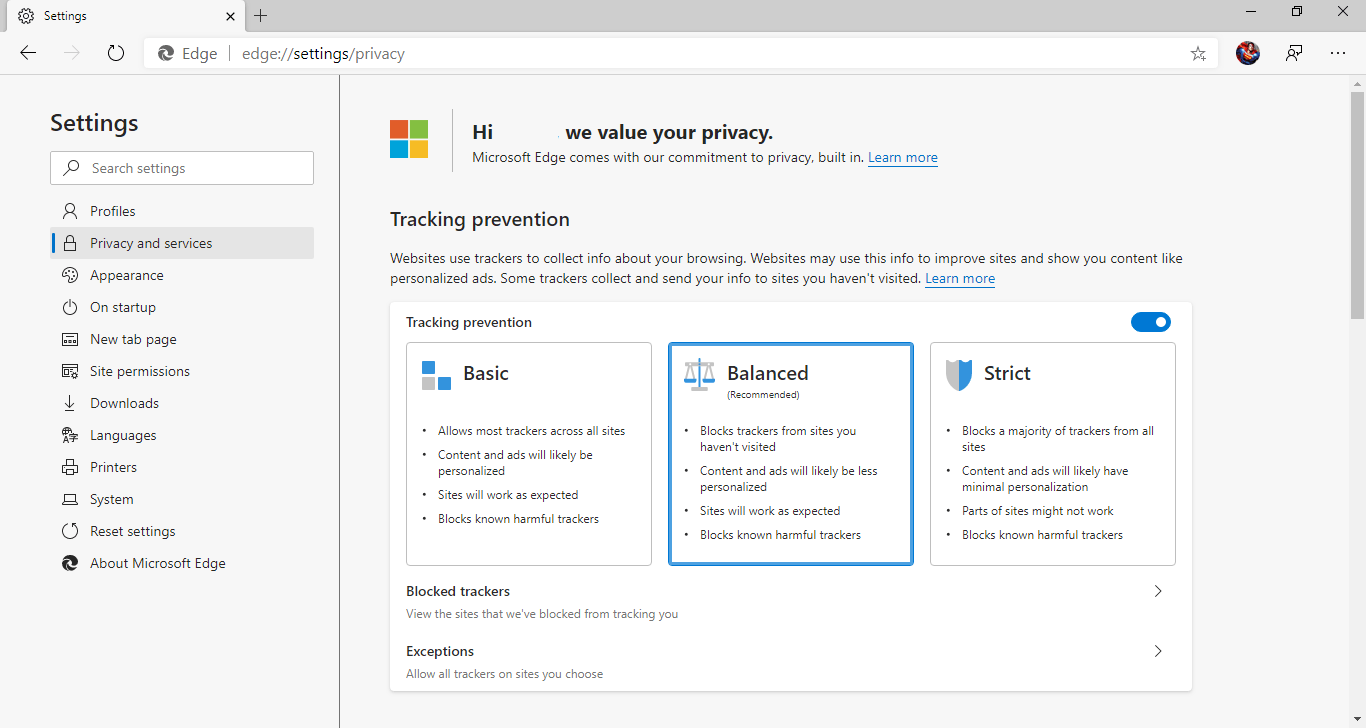The width and height of the screenshot is (1366, 728).
Task: Open a new tab with plus button
Action: coord(260,15)
